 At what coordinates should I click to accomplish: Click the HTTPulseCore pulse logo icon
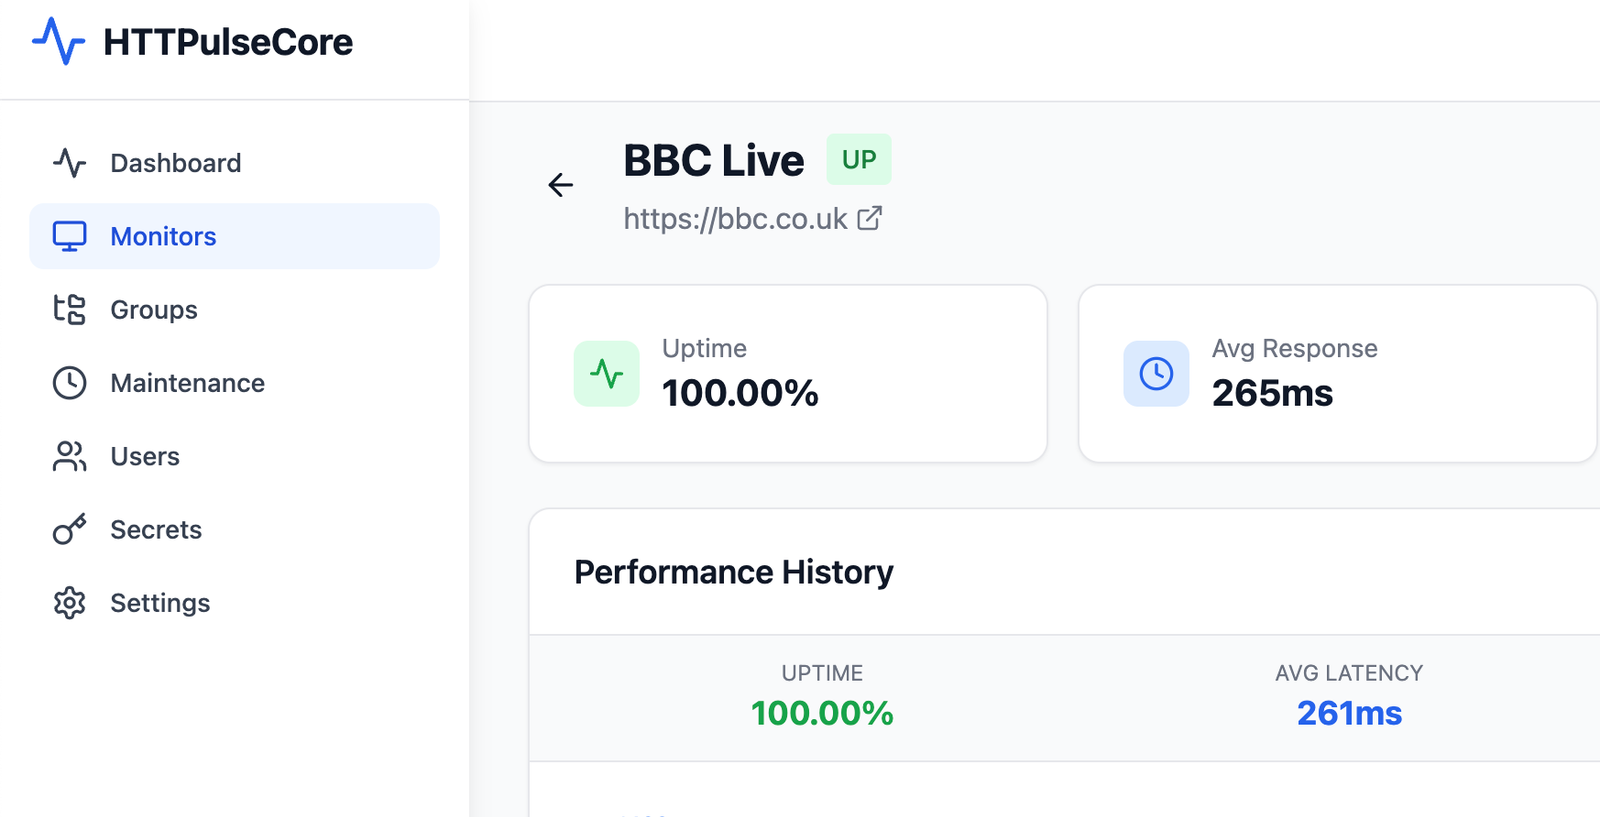click(x=58, y=42)
